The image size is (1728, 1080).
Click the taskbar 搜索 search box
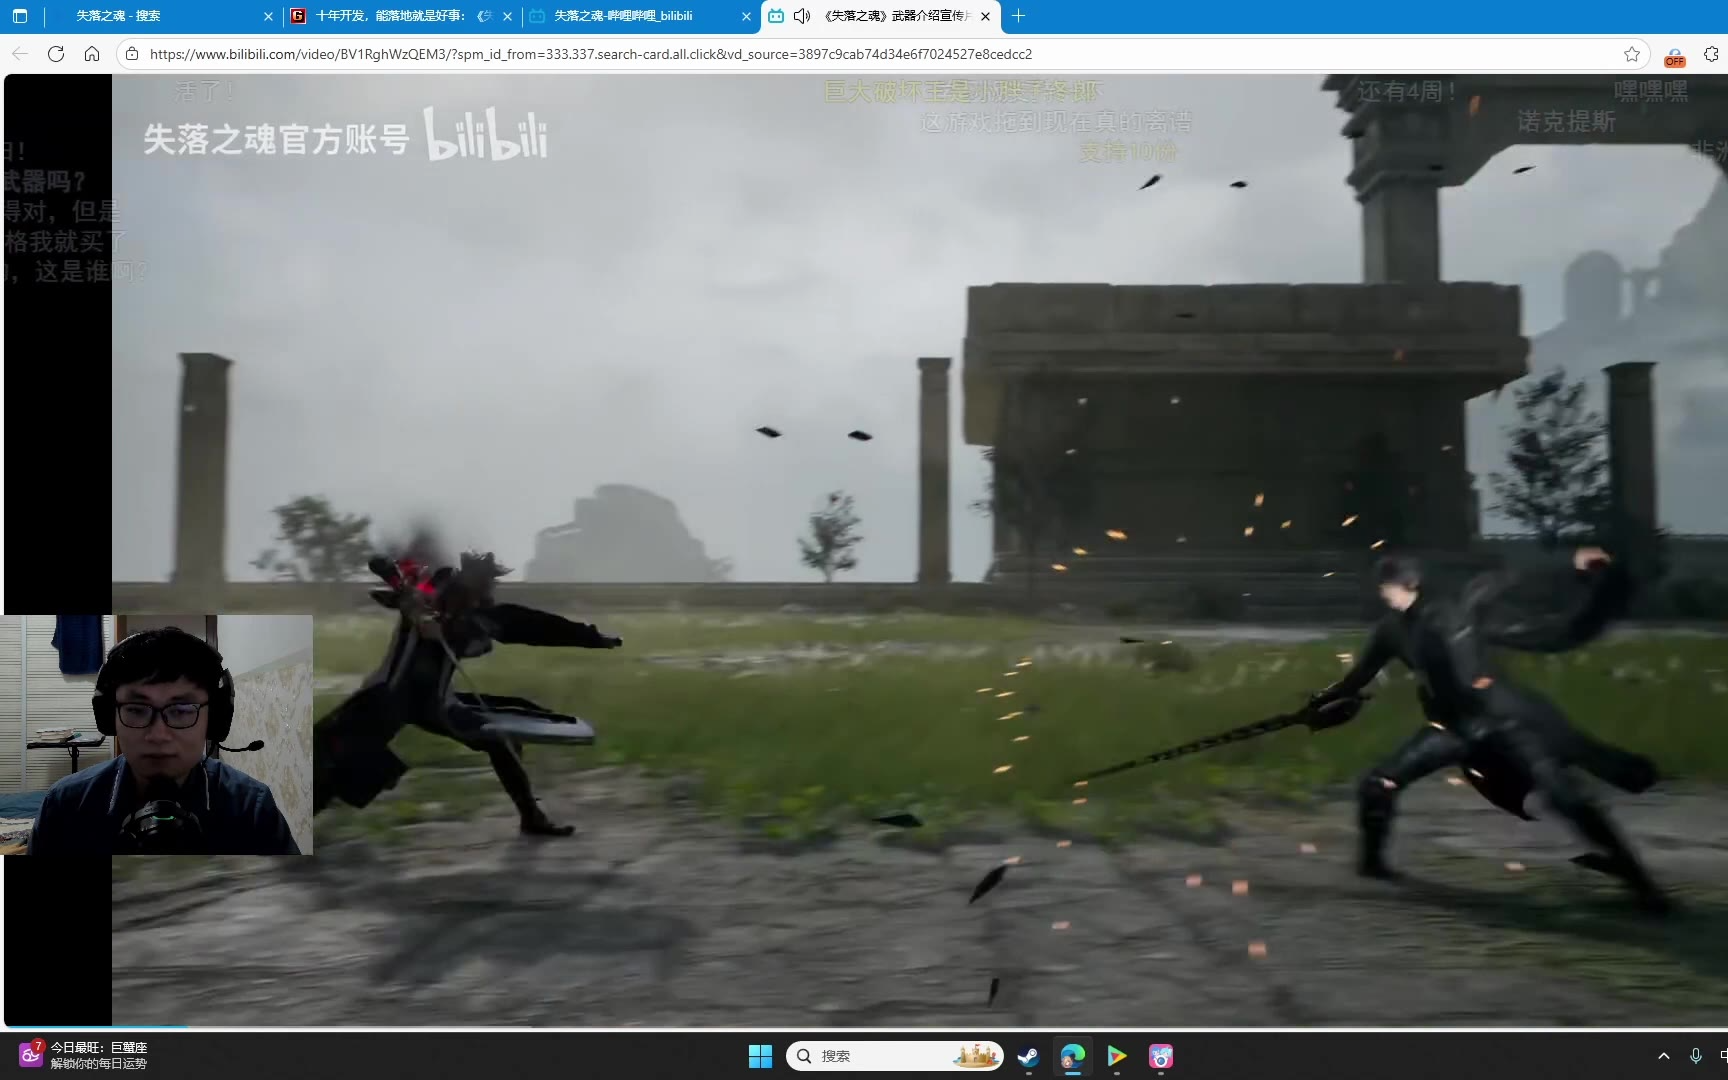click(x=894, y=1056)
